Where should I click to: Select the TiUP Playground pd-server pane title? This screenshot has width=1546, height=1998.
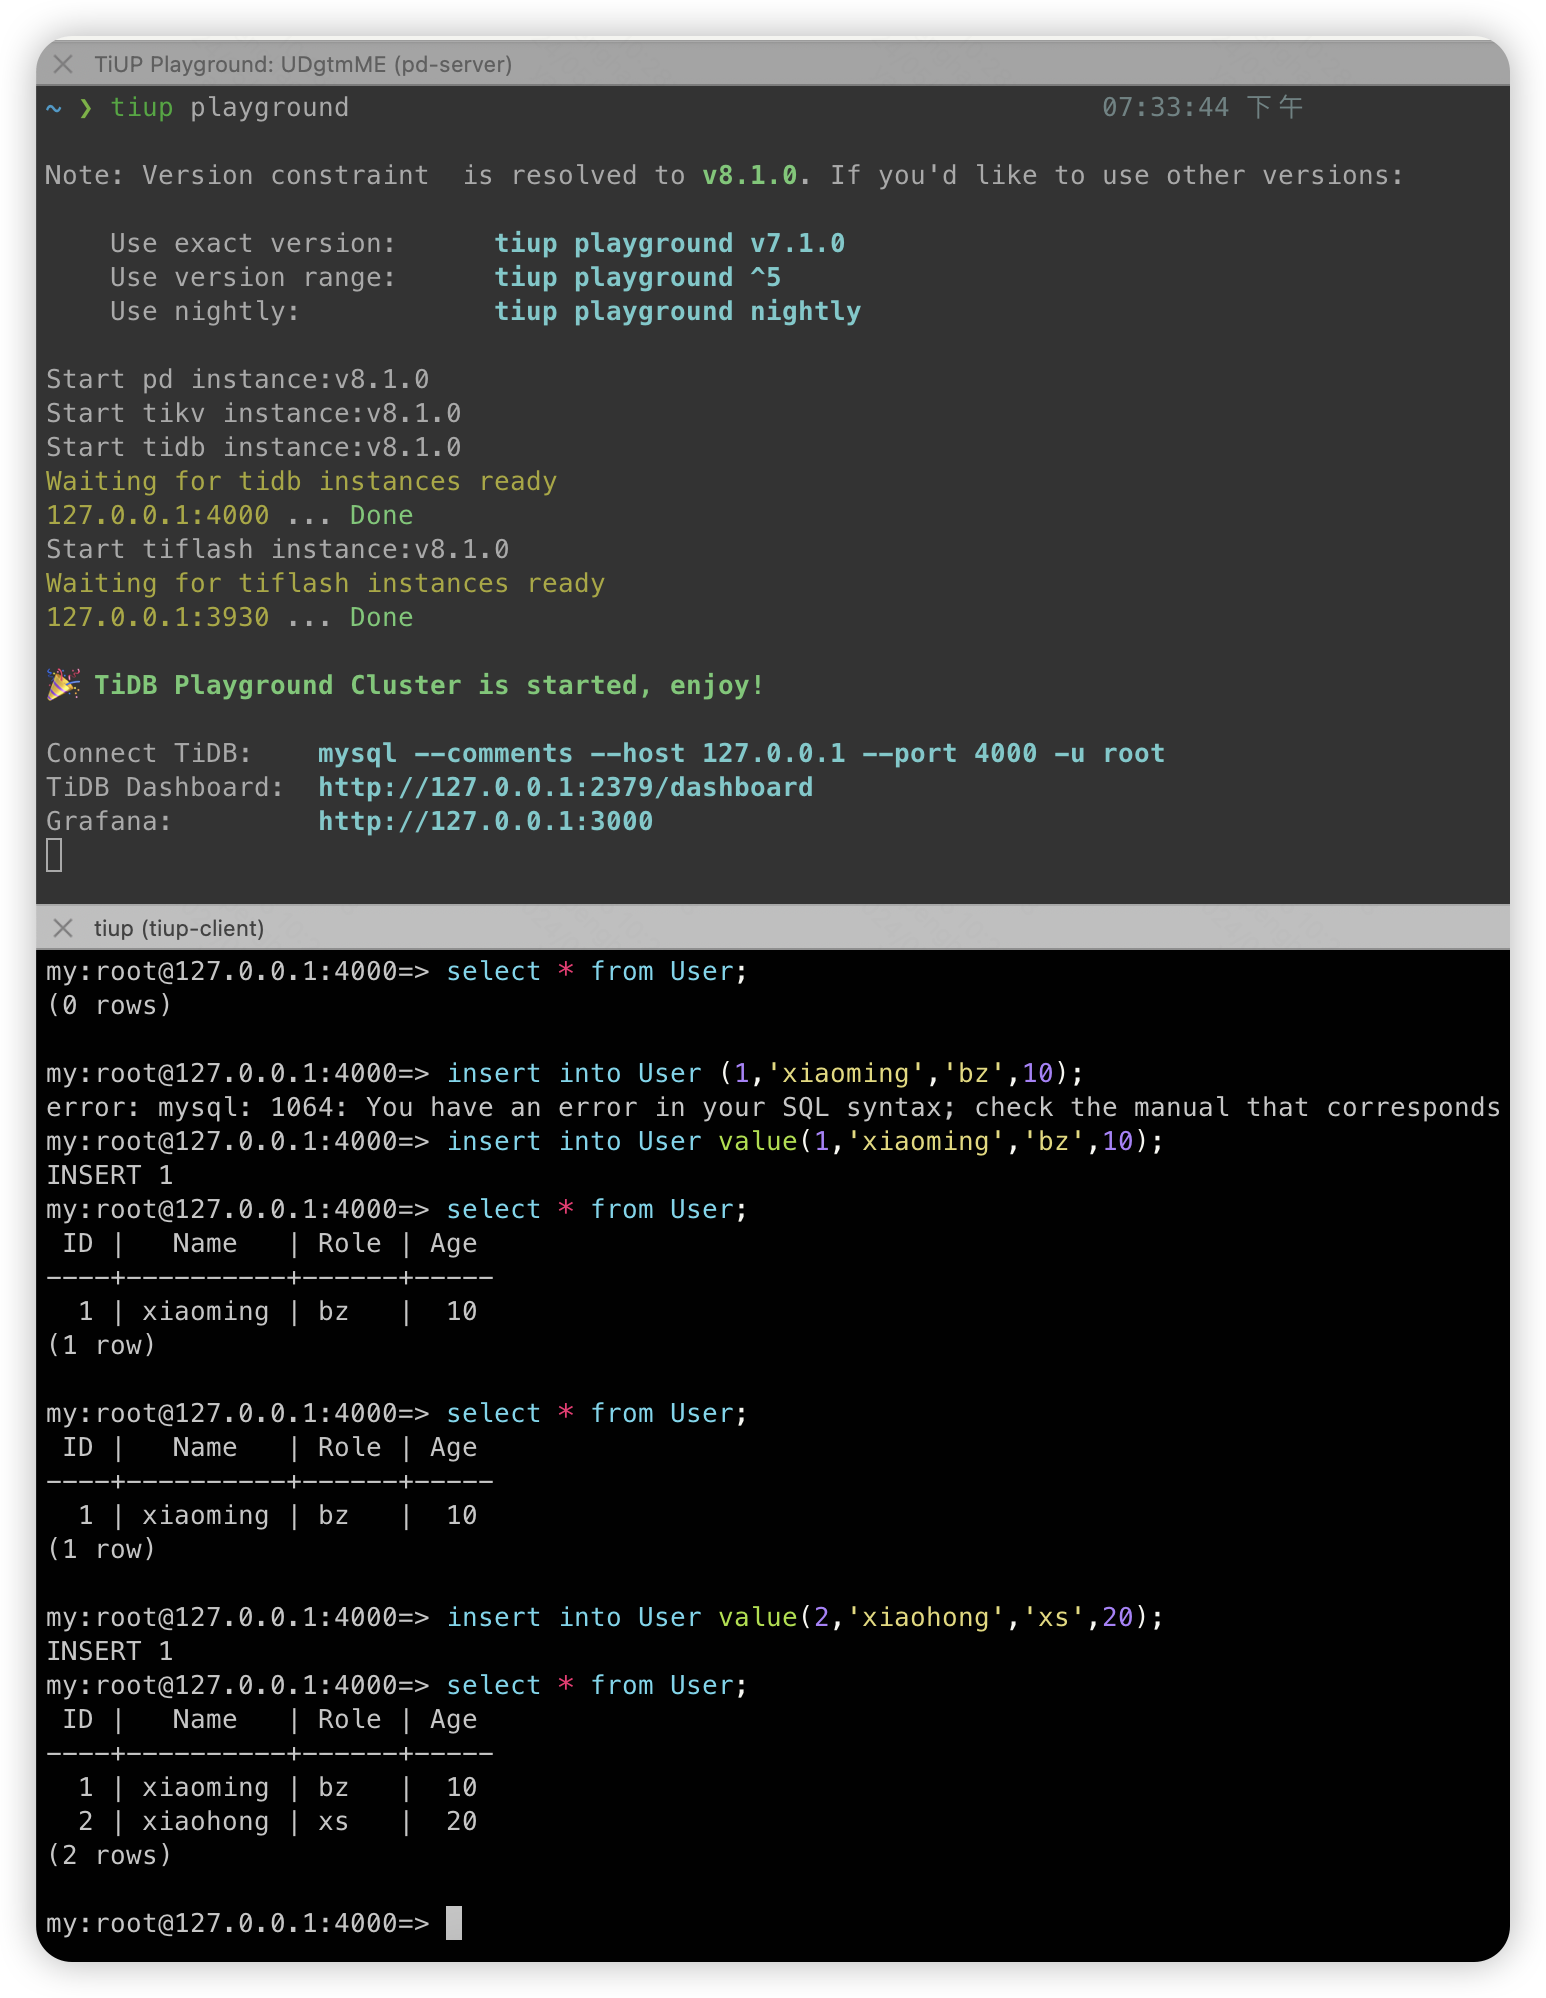coord(302,65)
